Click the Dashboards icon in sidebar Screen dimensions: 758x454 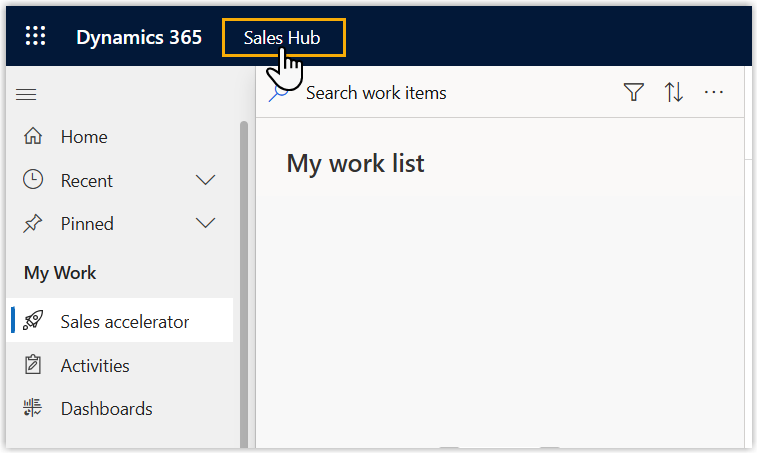tap(33, 408)
